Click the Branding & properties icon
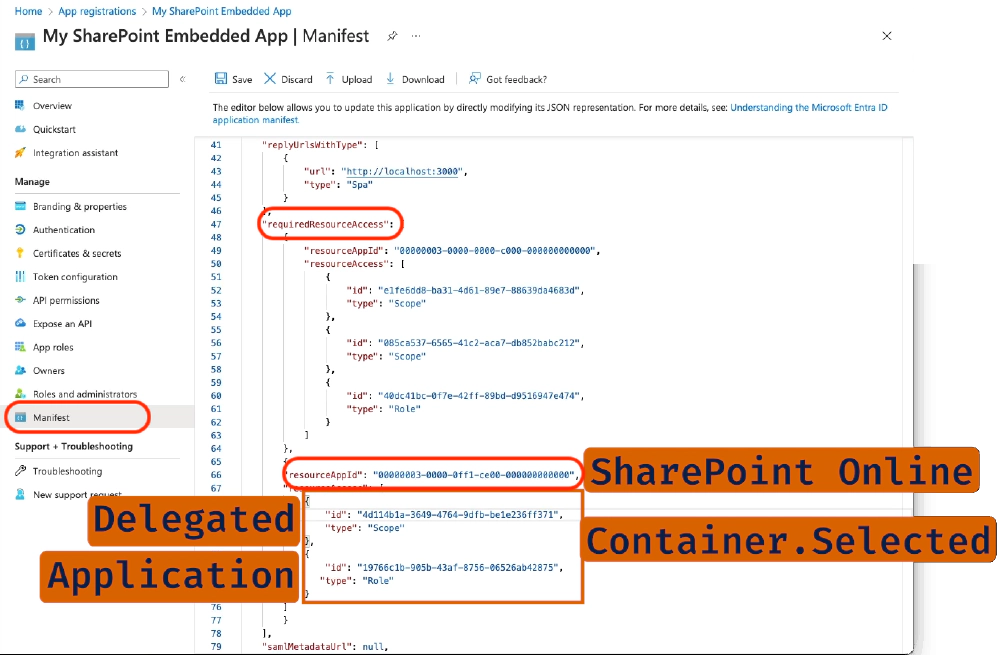 [x=20, y=206]
